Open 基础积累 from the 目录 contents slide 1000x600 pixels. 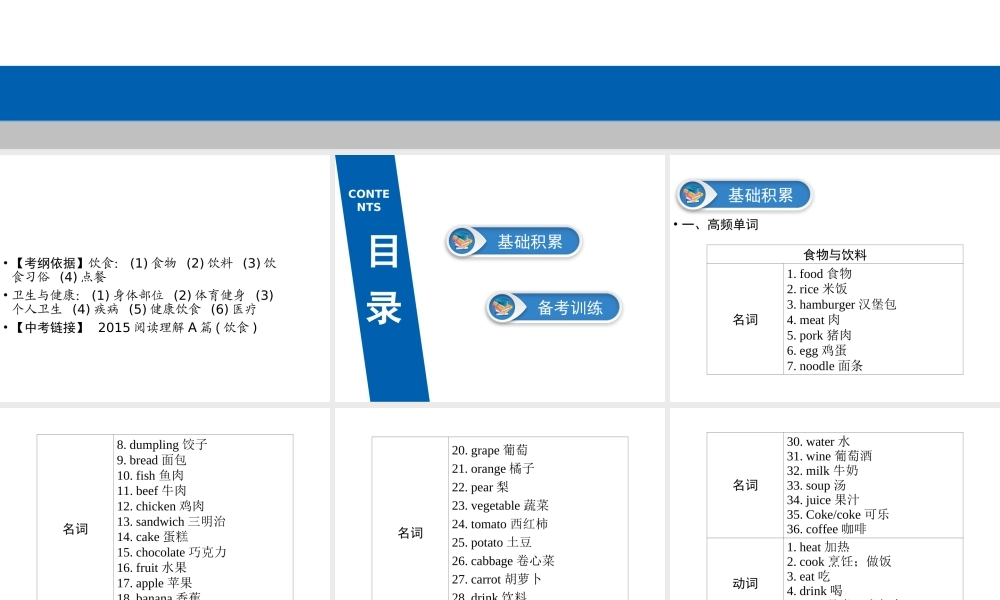[514, 242]
